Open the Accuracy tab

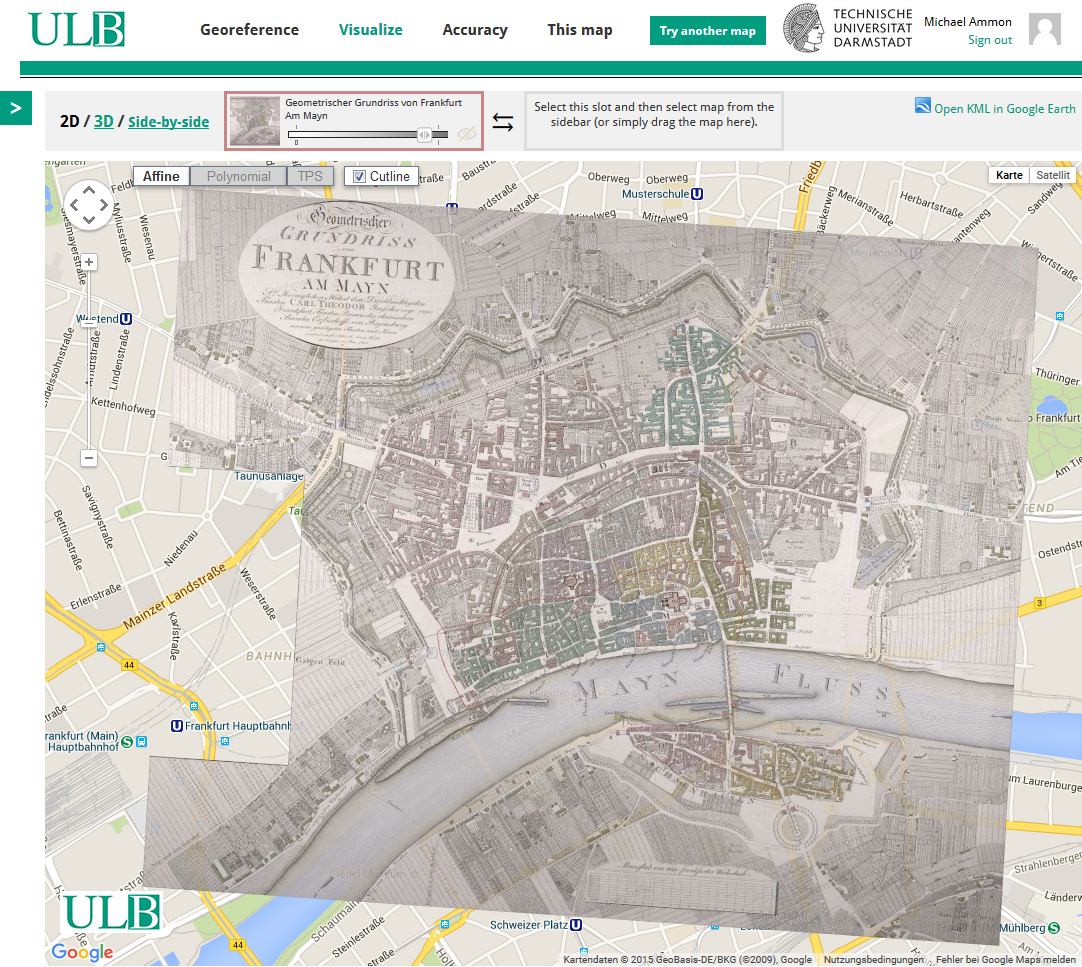point(475,30)
